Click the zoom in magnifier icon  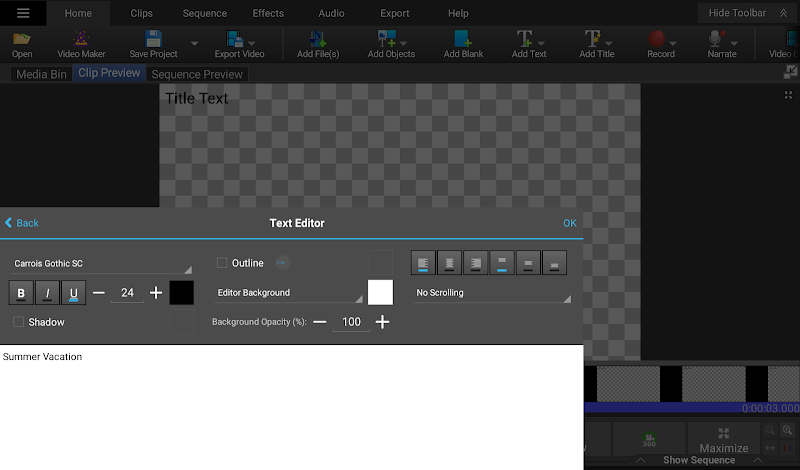pos(788,430)
